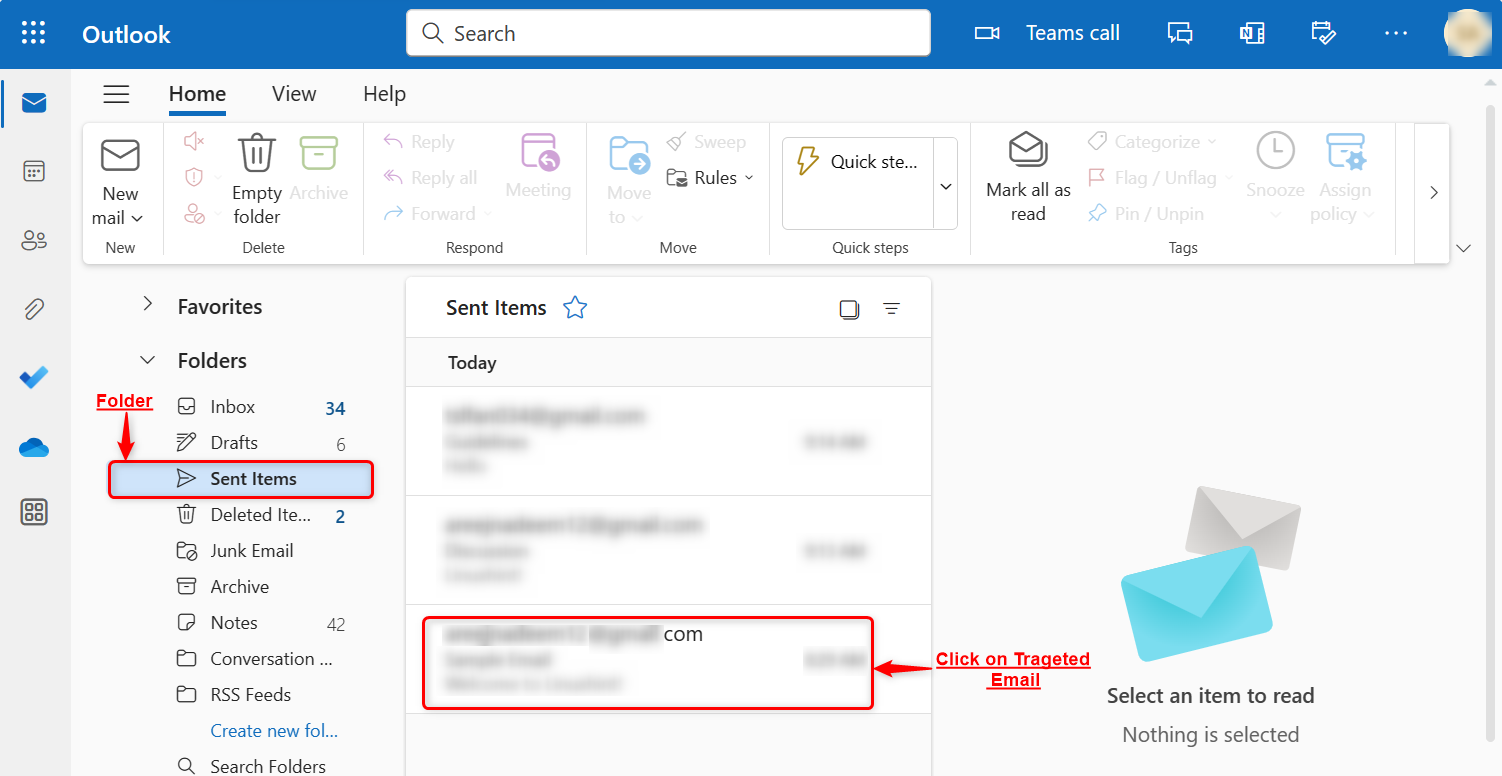Click the Outlook brand title
1502x776 pixels.
point(126,34)
